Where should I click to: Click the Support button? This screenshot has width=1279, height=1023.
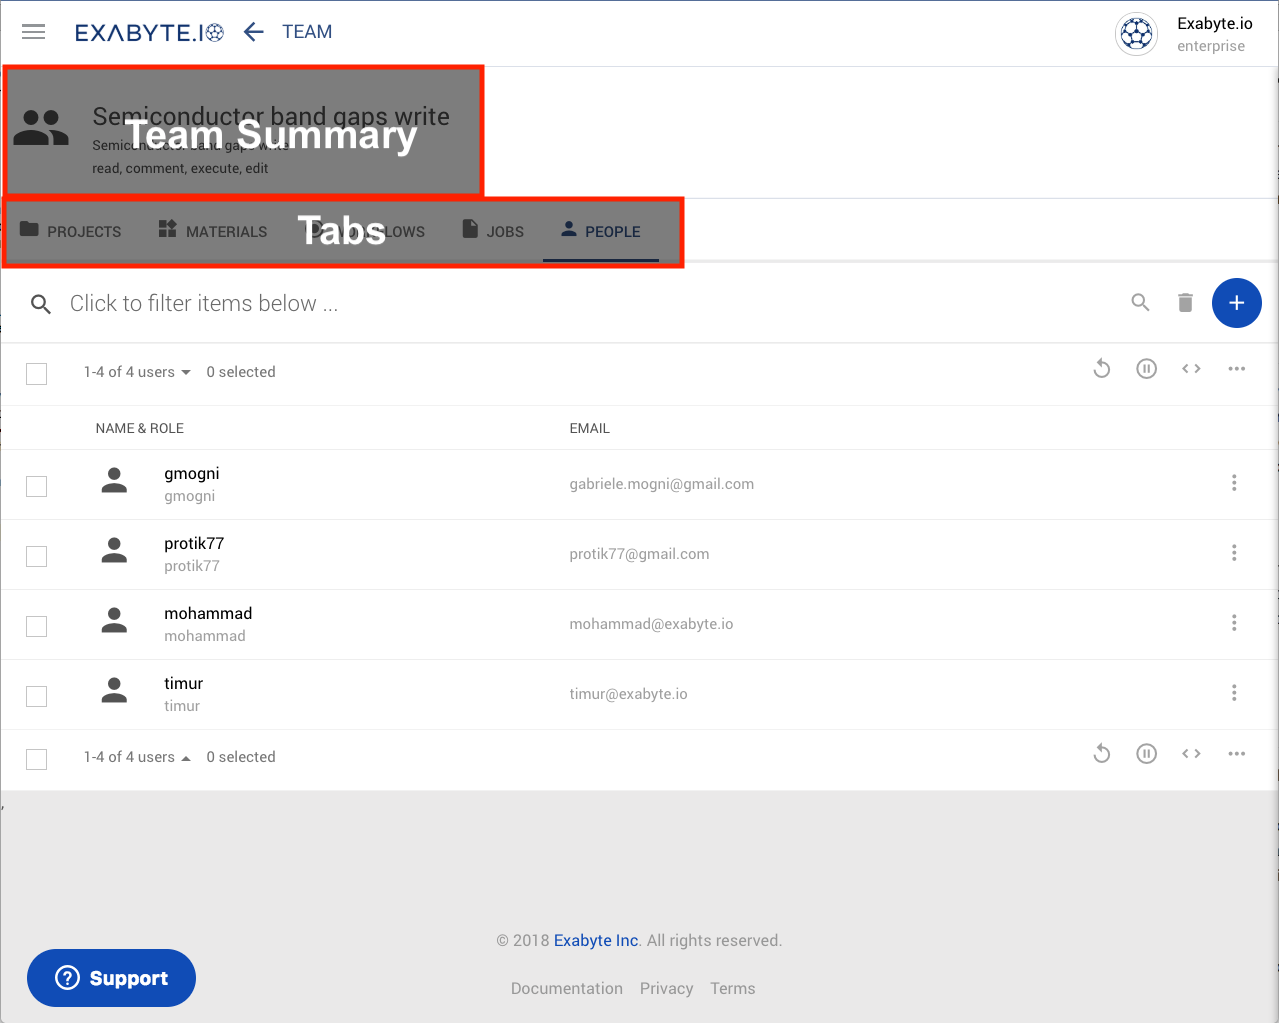(x=111, y=978)
